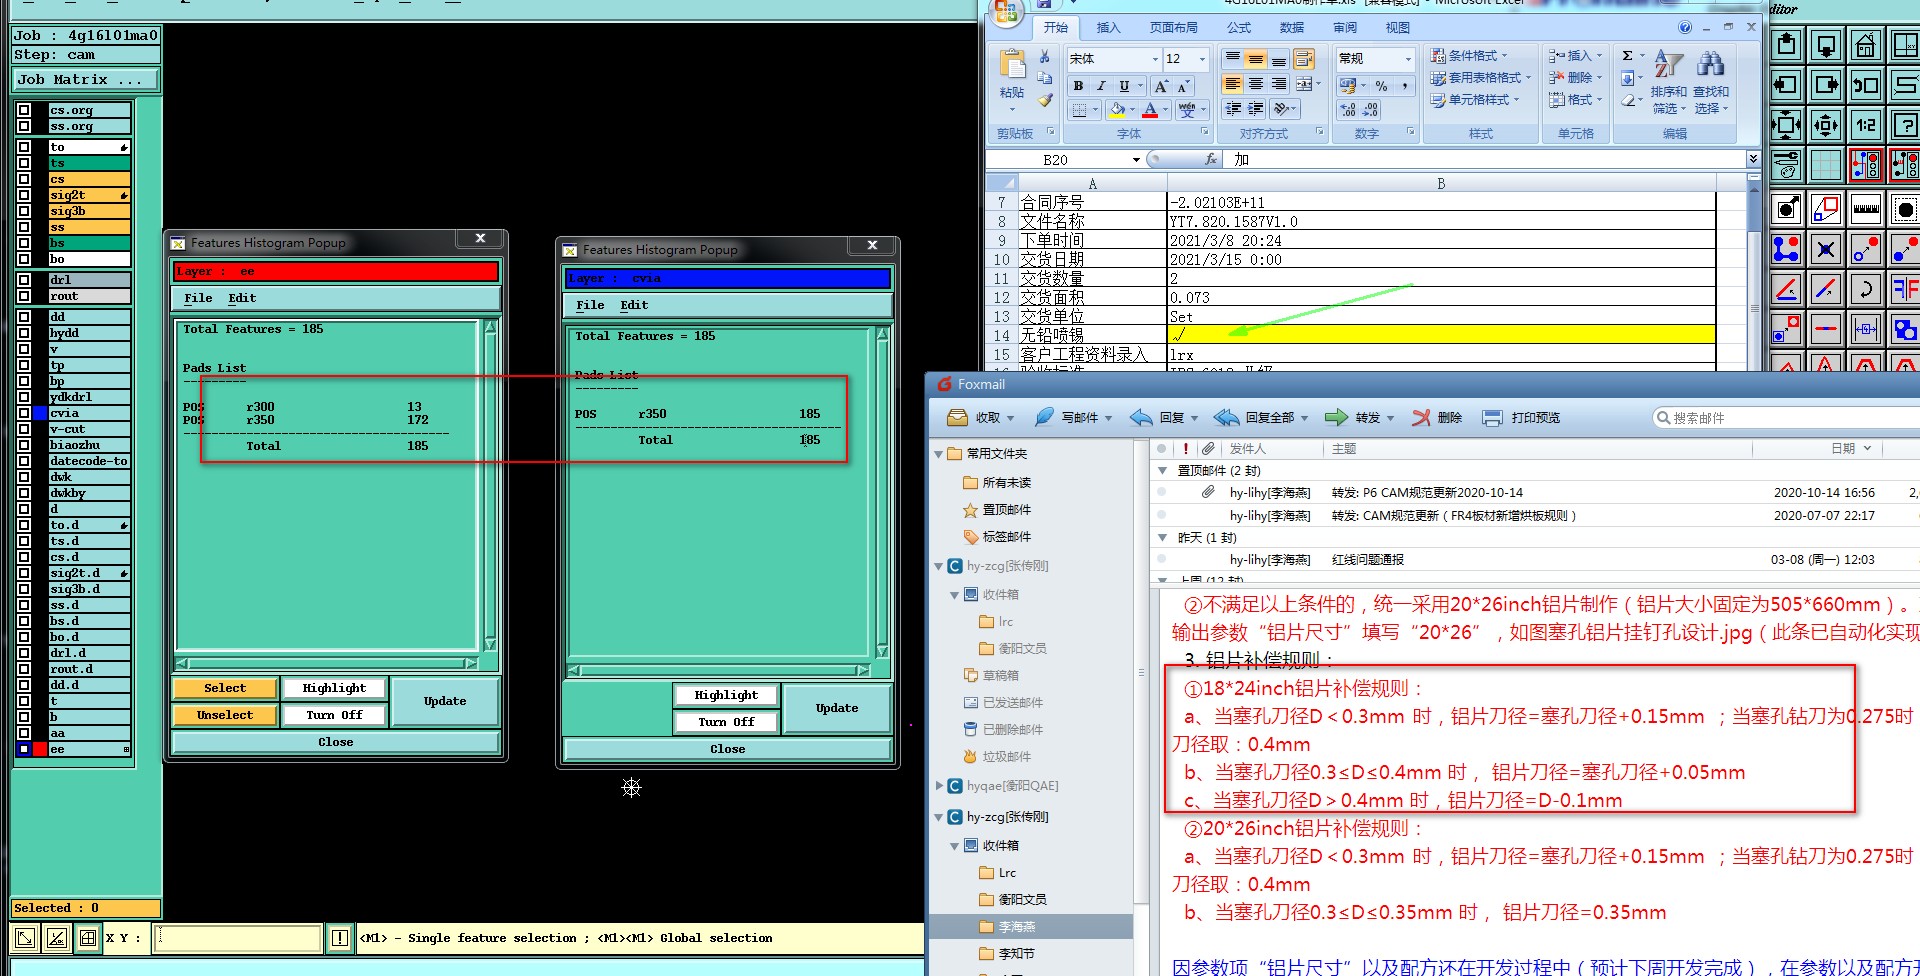Click the scissors Cut icon in Excel
This screenshot has width=1920, height=976.
(1044, 57)
